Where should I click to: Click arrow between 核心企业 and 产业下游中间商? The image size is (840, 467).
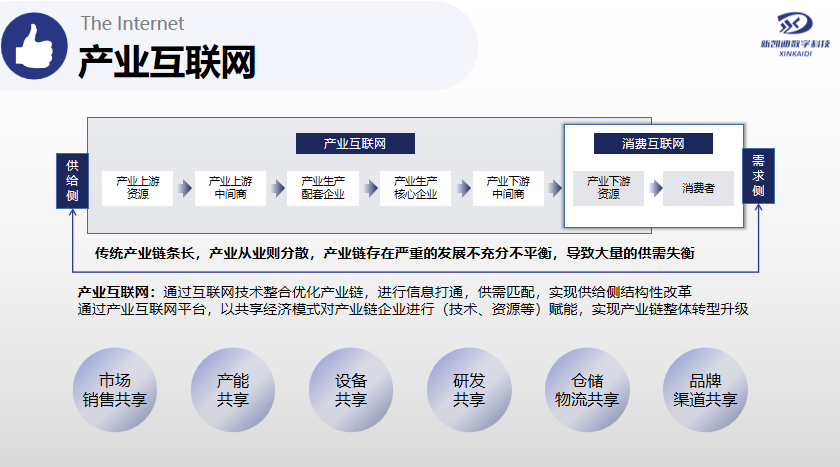tap(463, 188)
